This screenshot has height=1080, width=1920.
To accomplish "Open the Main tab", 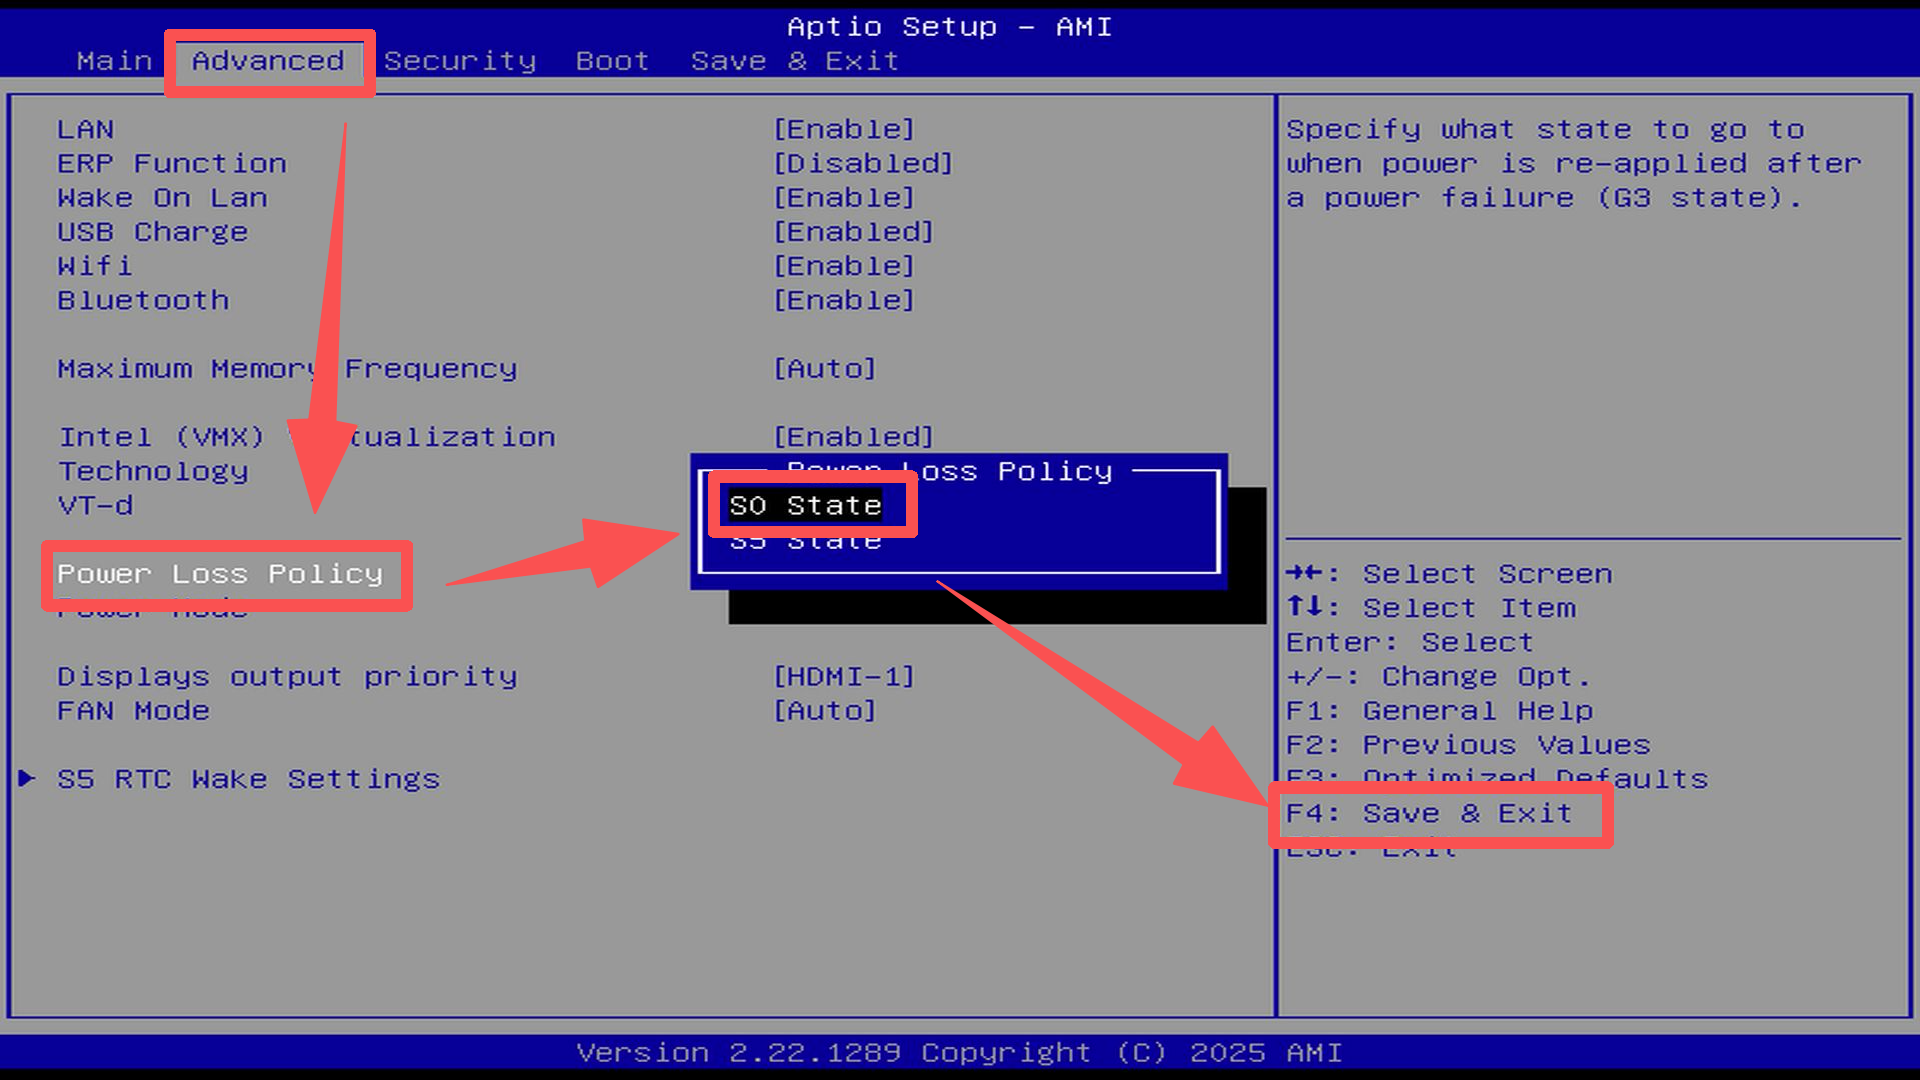I will [x=114, y=61].
